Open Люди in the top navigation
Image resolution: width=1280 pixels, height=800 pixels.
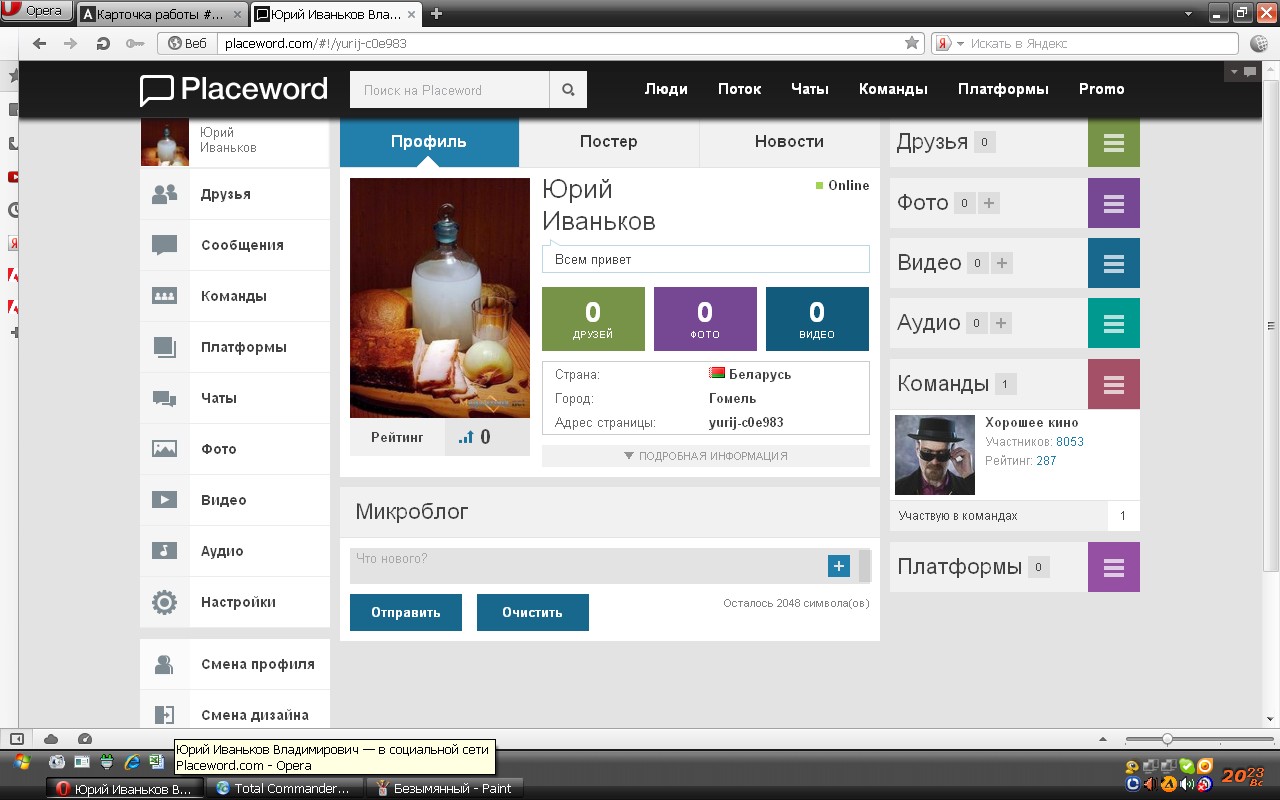[666, 89]
